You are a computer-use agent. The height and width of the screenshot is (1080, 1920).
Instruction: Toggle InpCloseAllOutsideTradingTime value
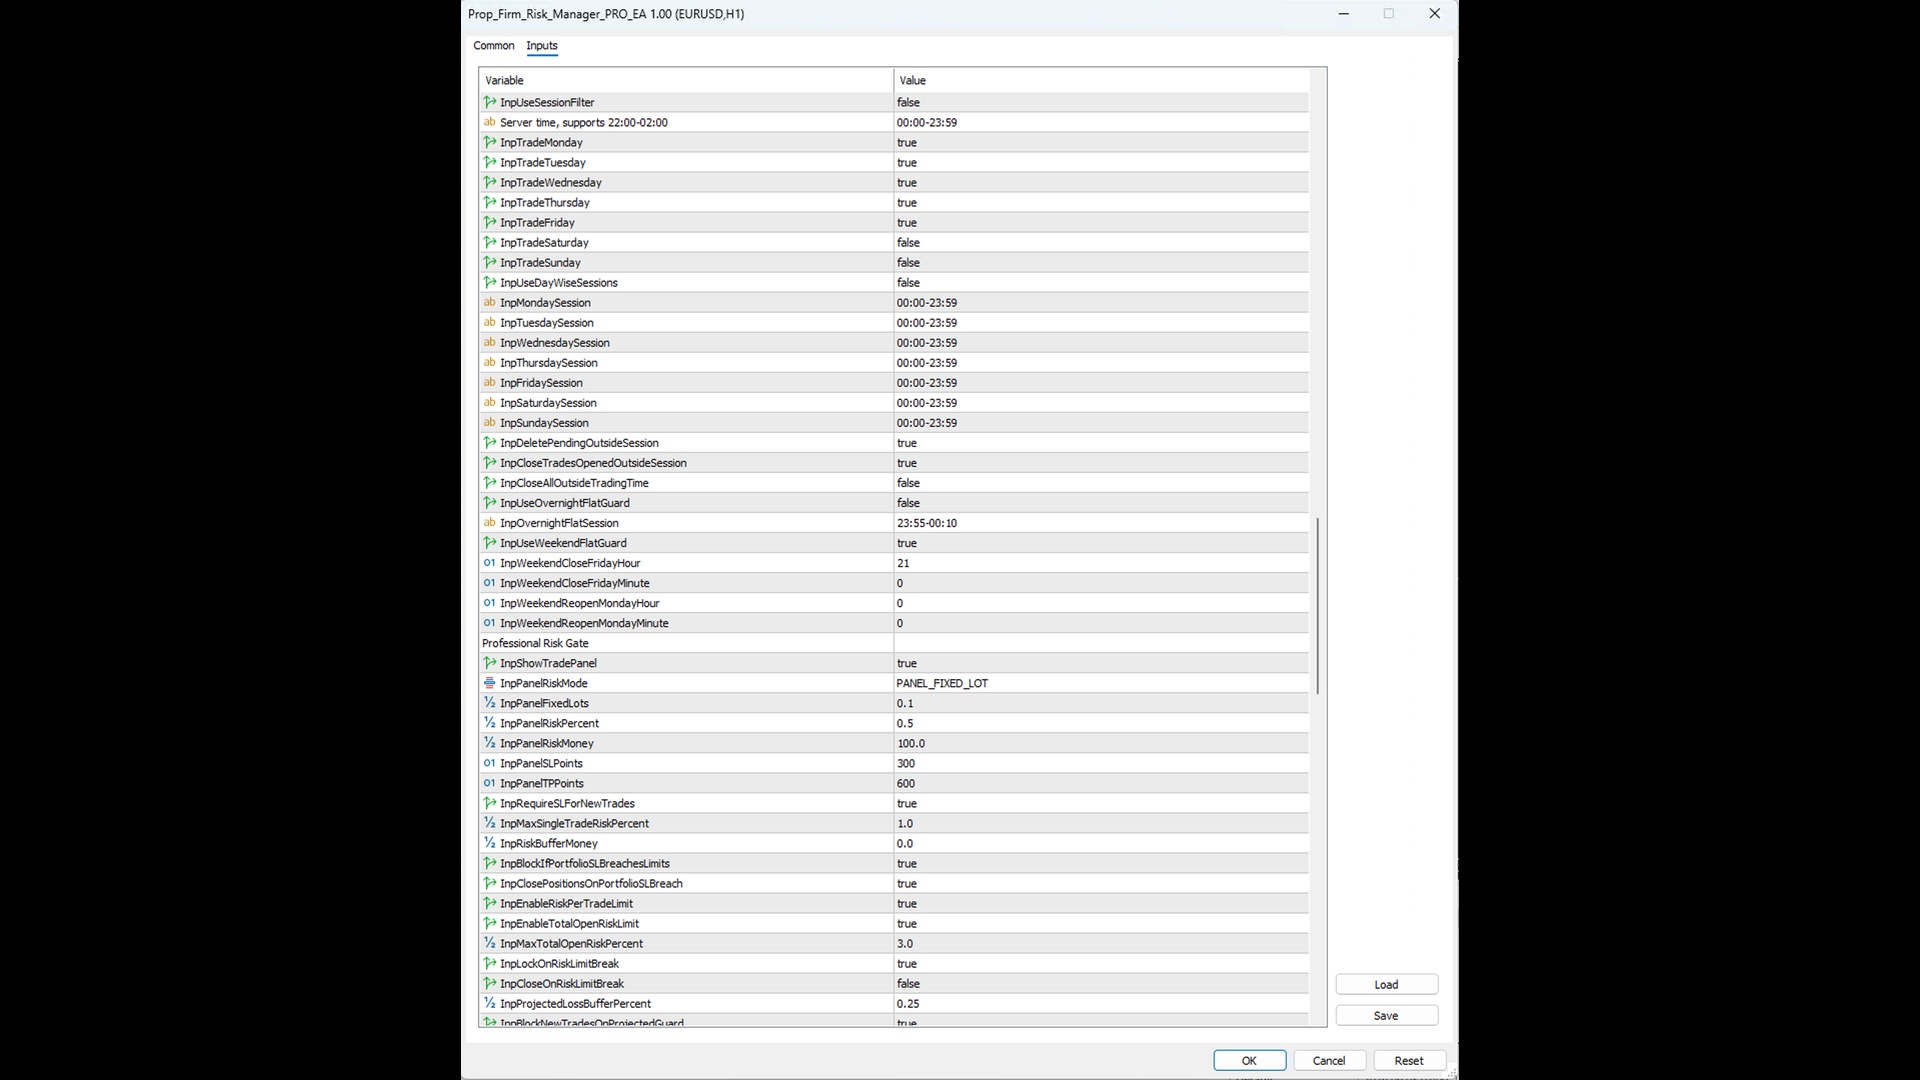click(x=1101, y=483)
